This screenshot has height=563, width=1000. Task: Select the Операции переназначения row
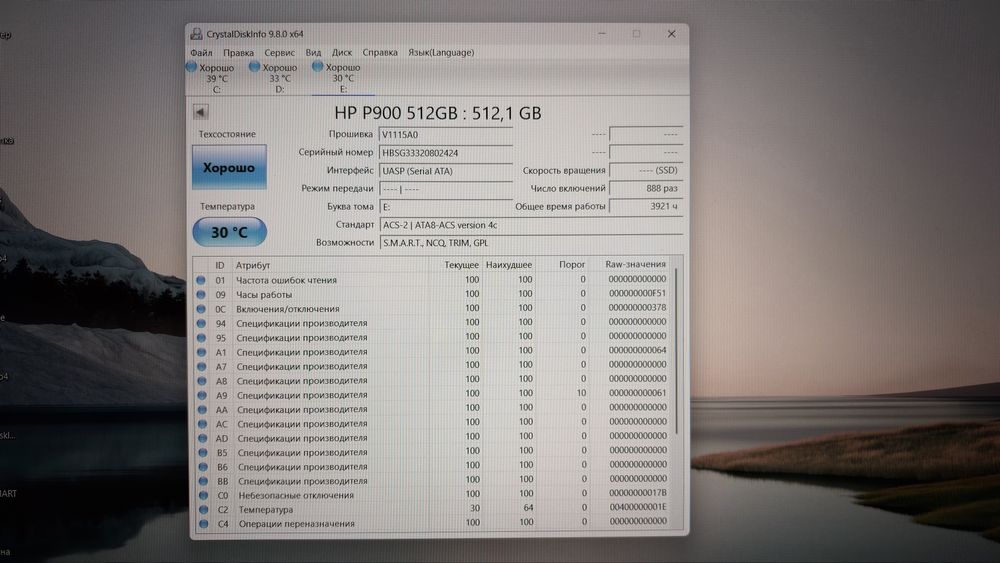click(434, 523)
